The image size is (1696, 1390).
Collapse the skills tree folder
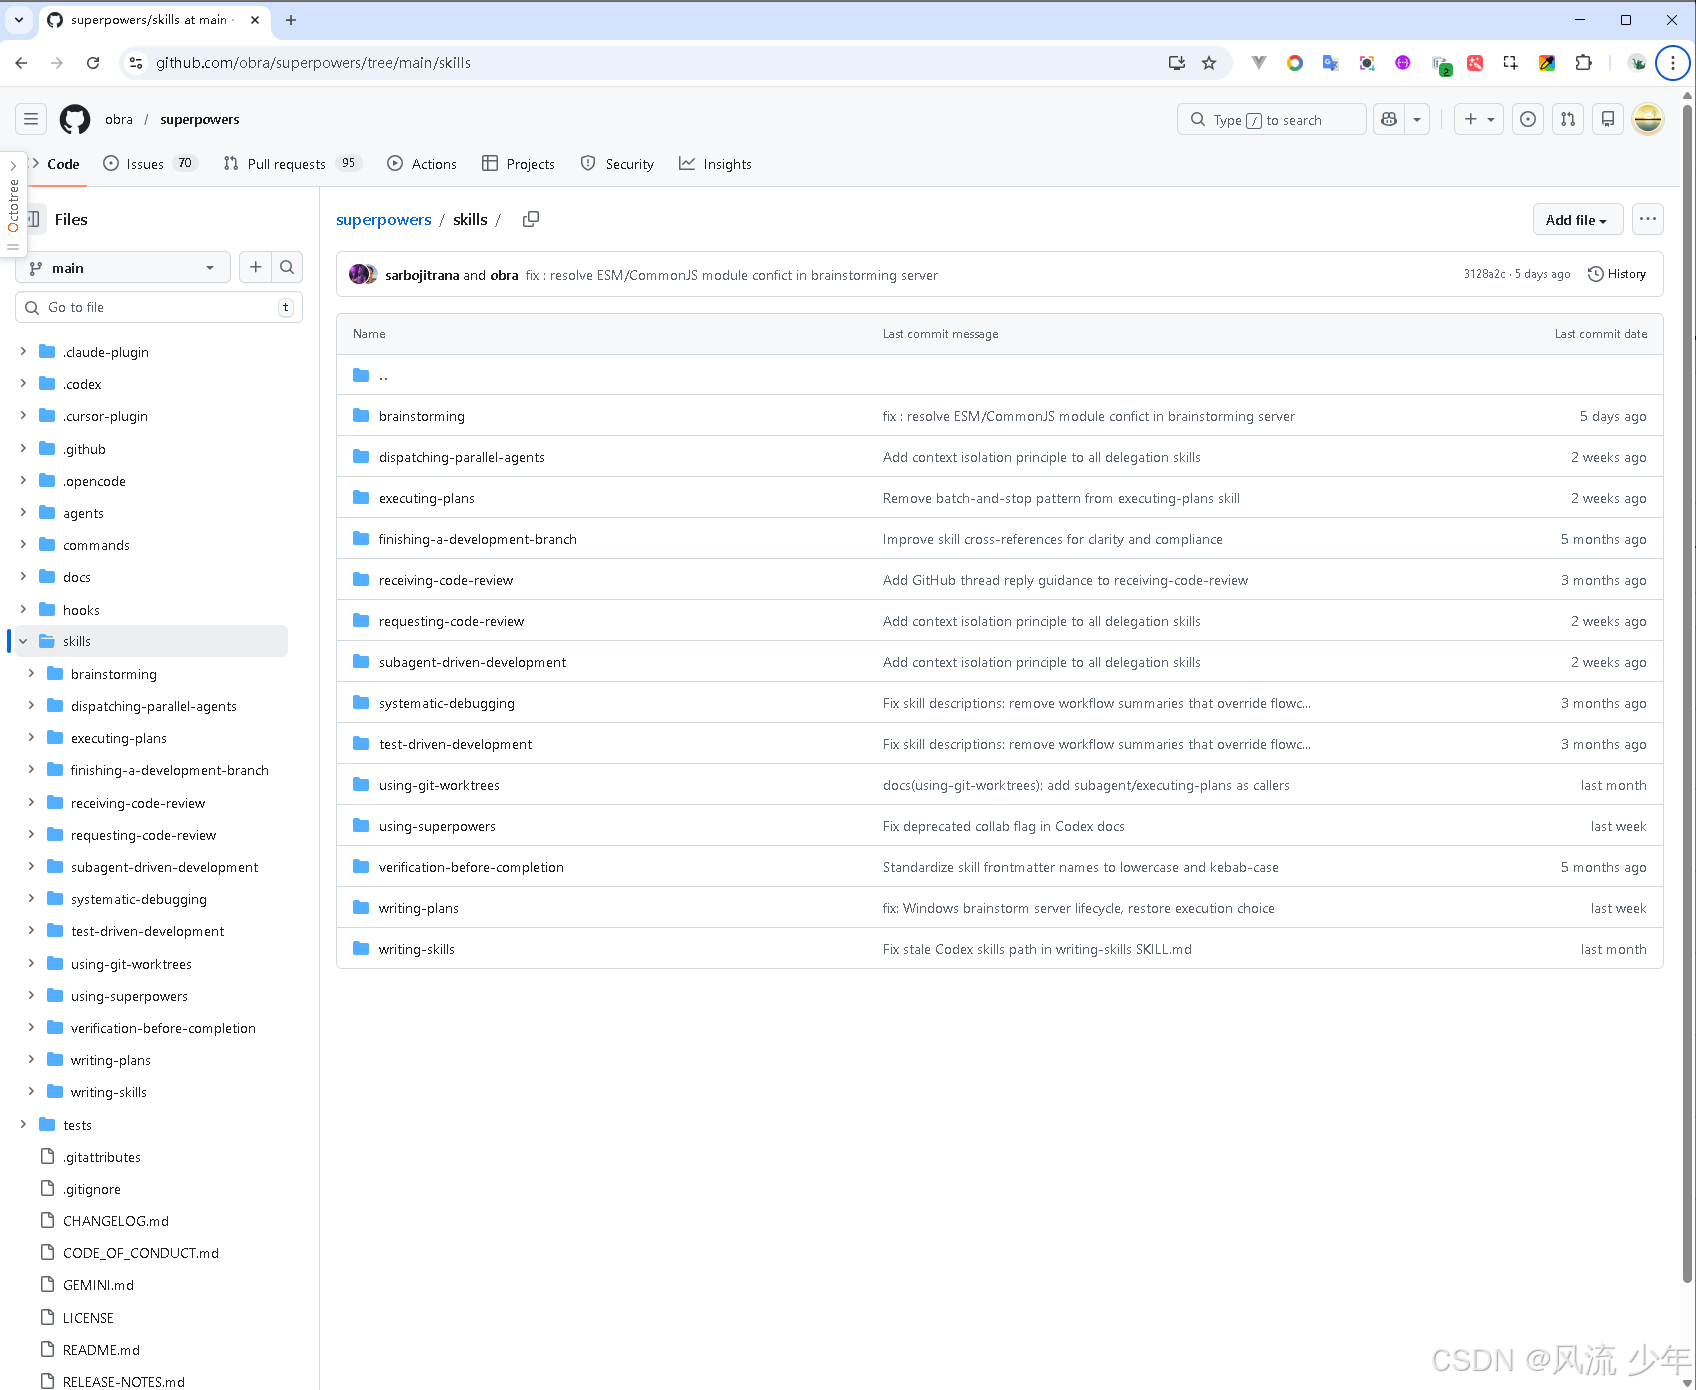pyautogui.click(x=23, y=641)
